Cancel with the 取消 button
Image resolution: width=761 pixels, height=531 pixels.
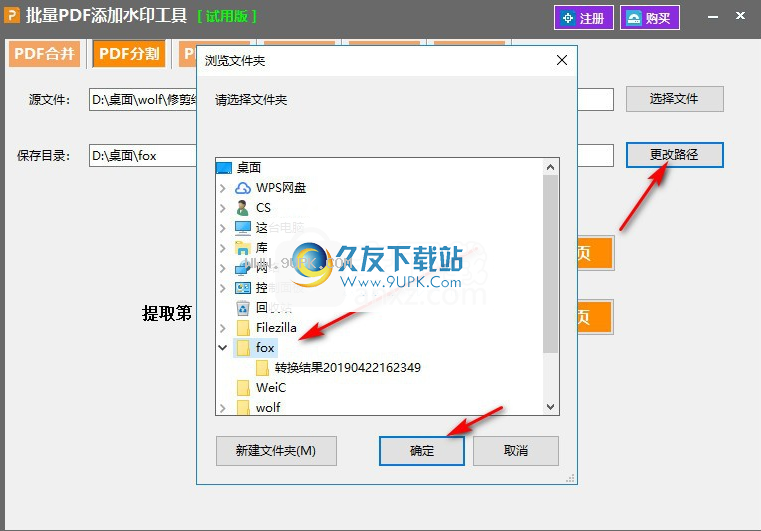(x=516, y=451)
